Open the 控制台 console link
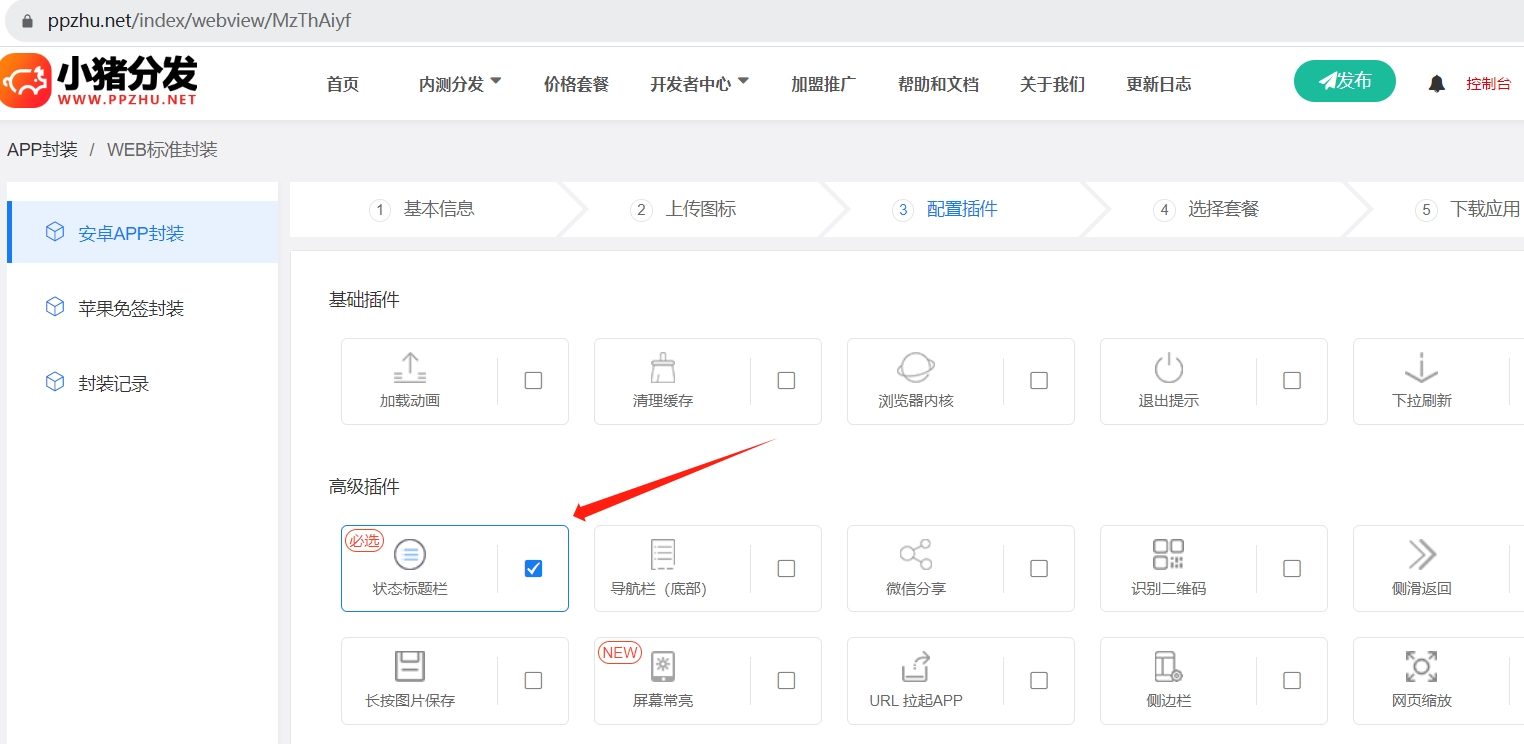 pyautogui.click(x=1489, y=84)
